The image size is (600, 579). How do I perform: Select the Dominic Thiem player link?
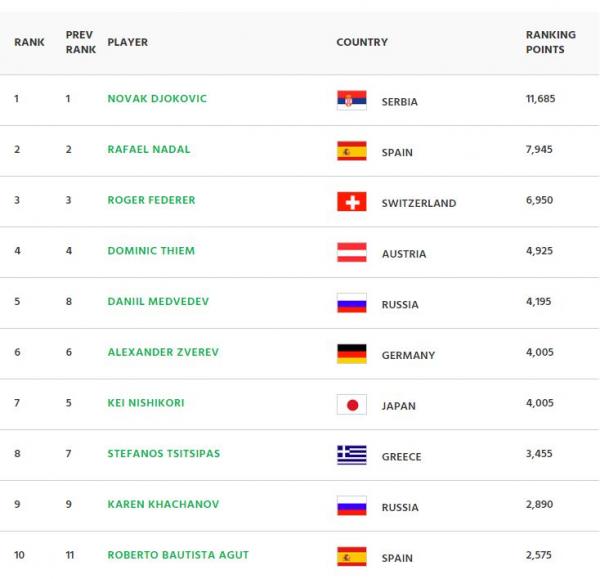click(151, 251)
